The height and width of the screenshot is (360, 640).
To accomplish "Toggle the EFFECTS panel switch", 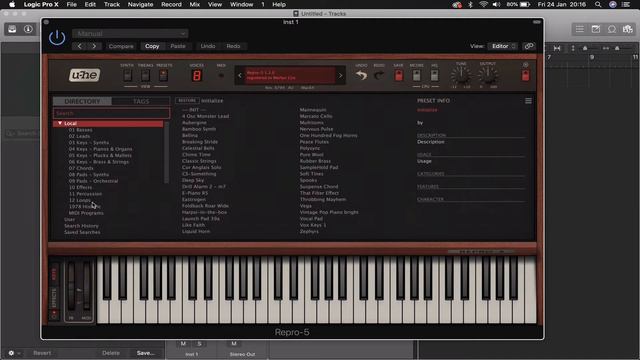I will point(54,298).
